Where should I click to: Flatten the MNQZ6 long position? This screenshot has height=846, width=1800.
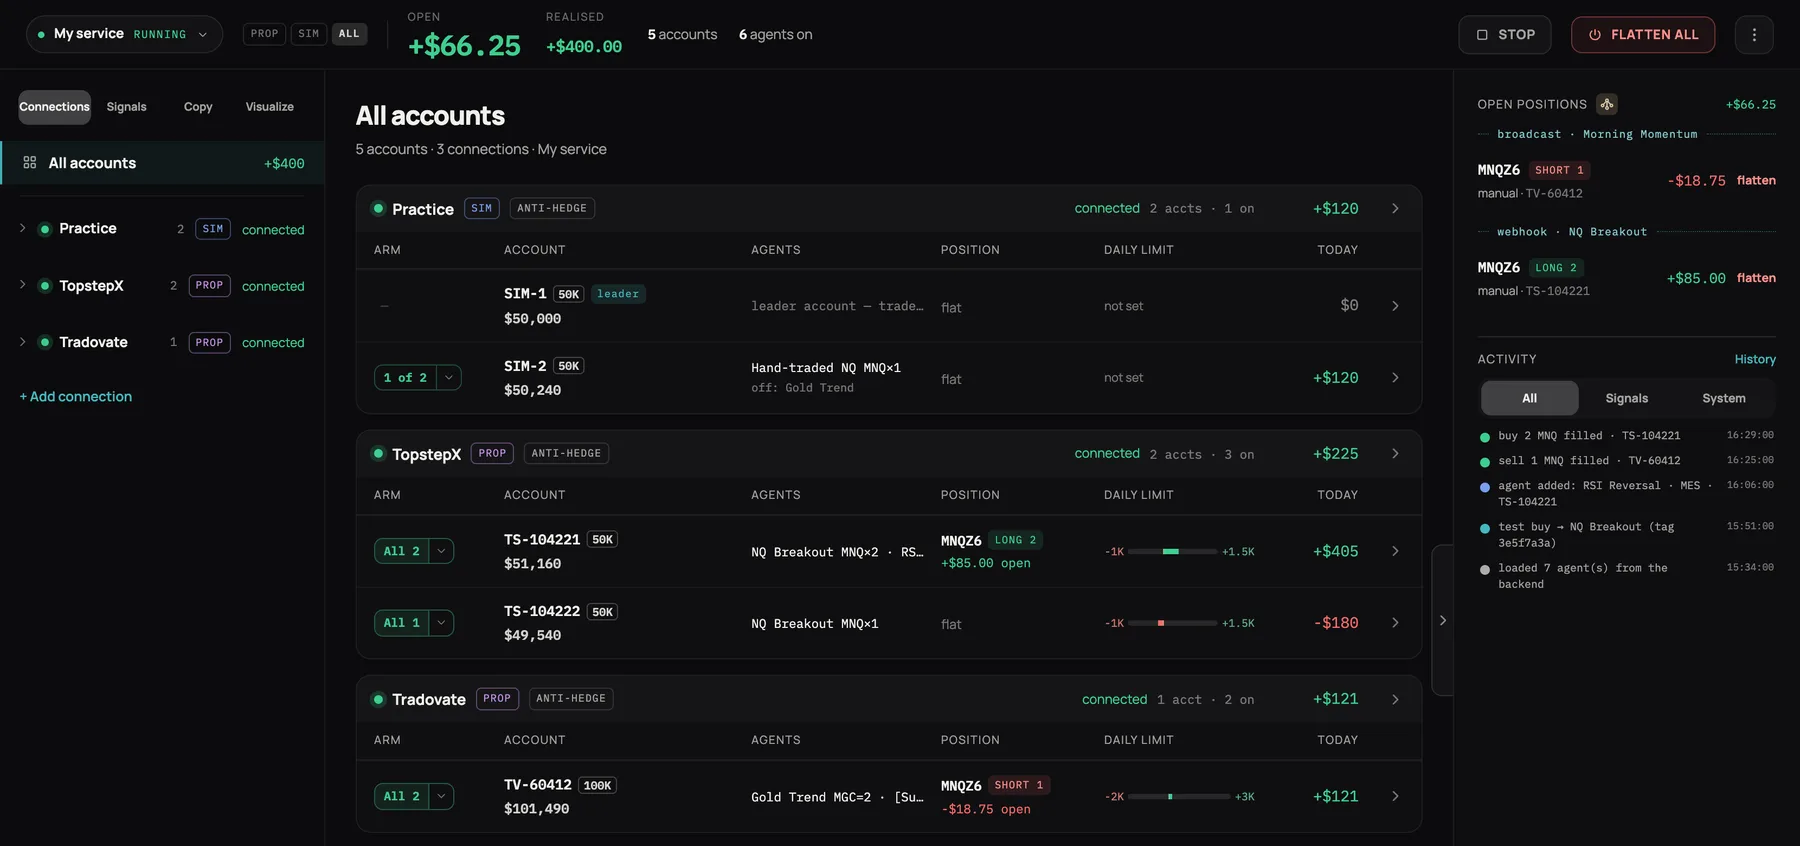pyautogui.click(x=1756, y=278)
